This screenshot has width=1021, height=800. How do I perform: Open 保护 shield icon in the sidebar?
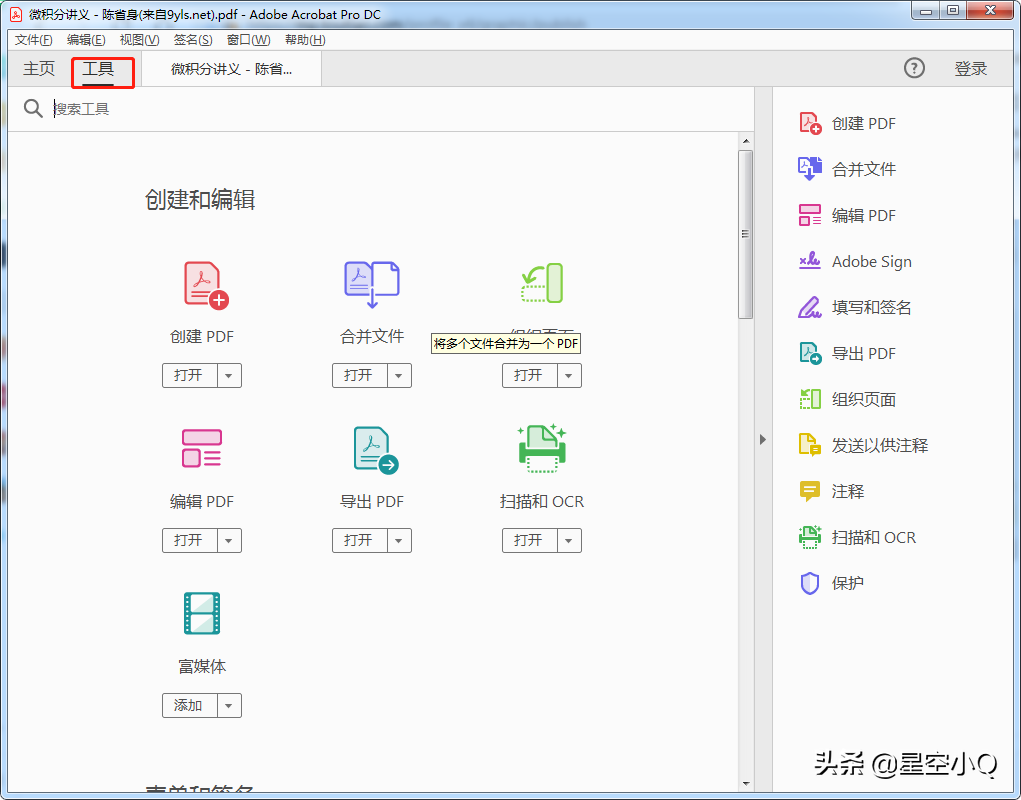pyautogui.click(x=810, y=583)
